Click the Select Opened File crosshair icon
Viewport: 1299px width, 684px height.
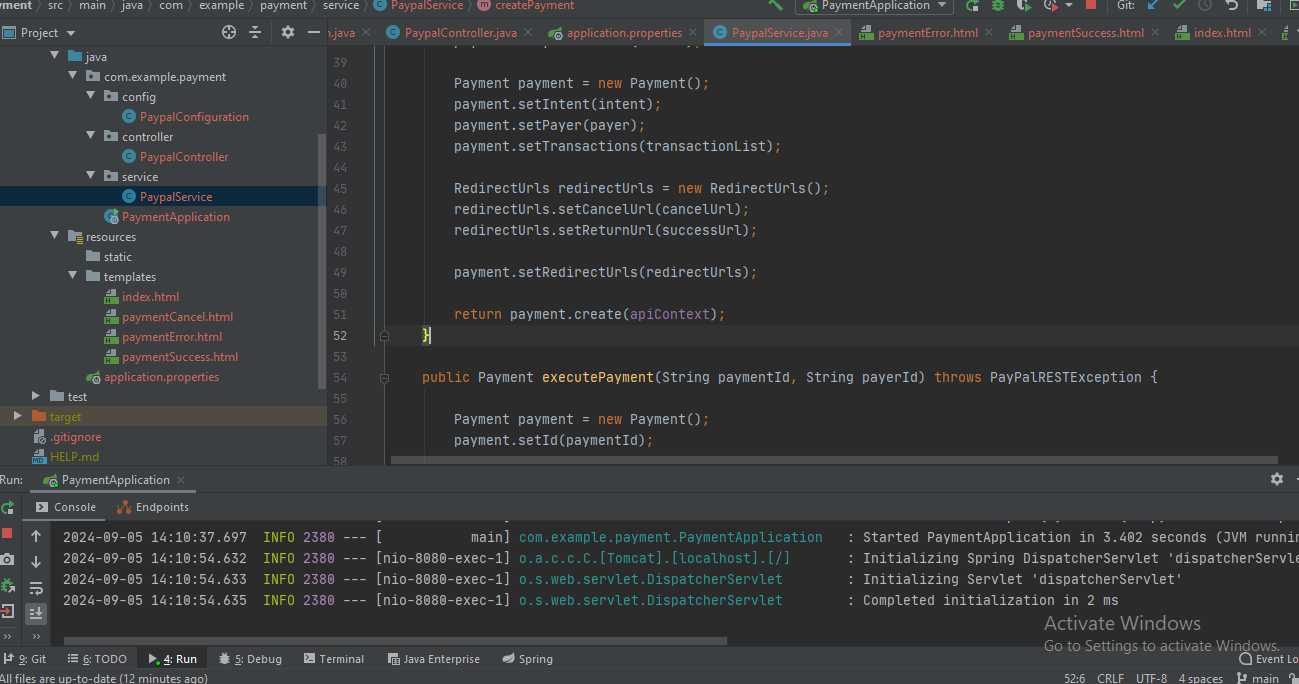tap(229, 33)
